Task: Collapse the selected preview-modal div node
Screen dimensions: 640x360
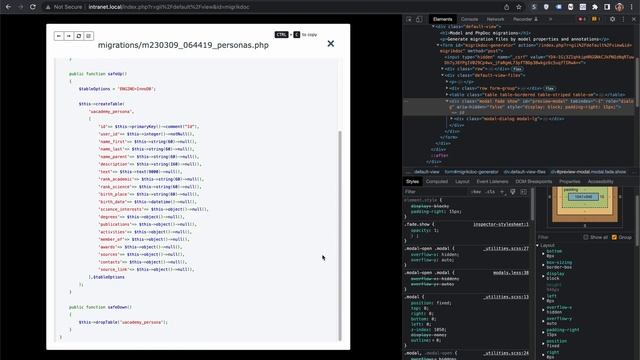Action: tap(447, 101)
